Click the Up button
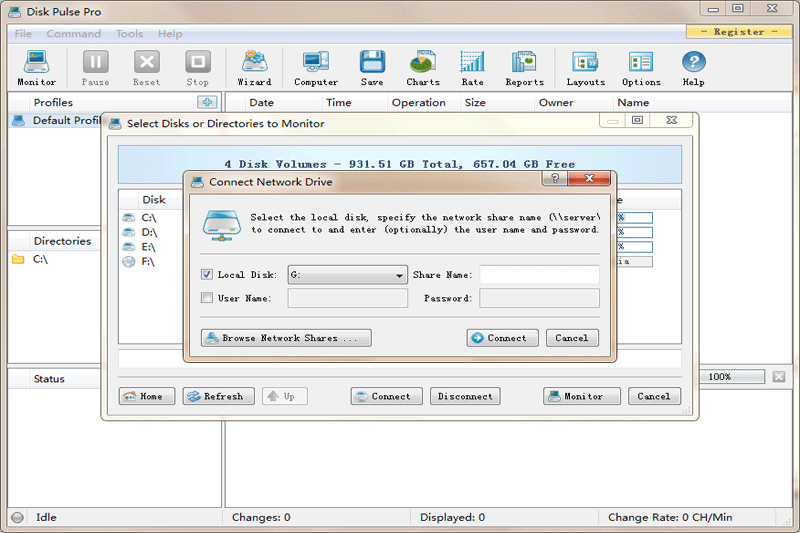The width and height of the screenshot is (800, 533). pyautogui.click(x=285, y=396)
